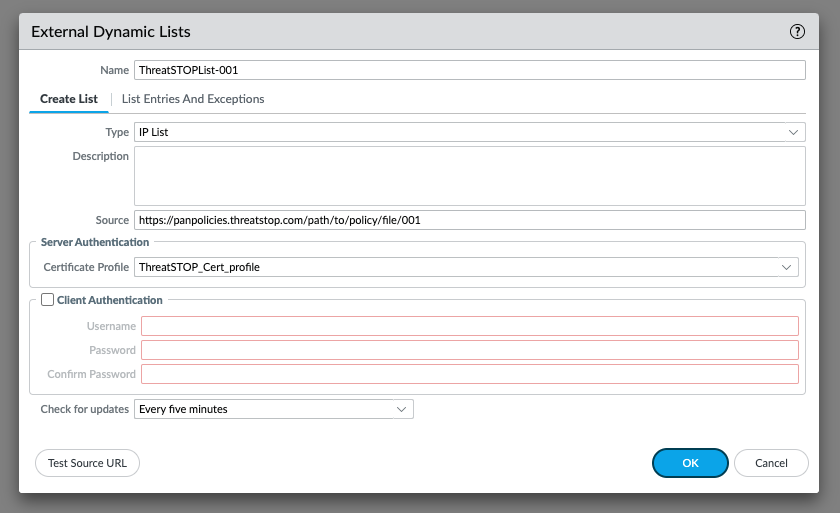Click the Username input field
Screen dimensions: 840x513
point(470,326)
